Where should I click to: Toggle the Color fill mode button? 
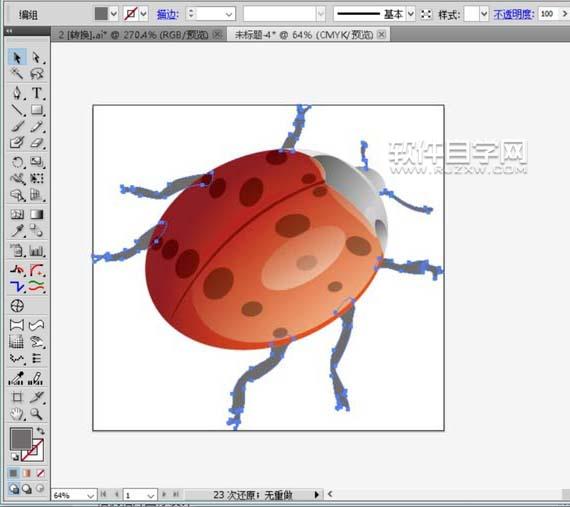point(13,473)
